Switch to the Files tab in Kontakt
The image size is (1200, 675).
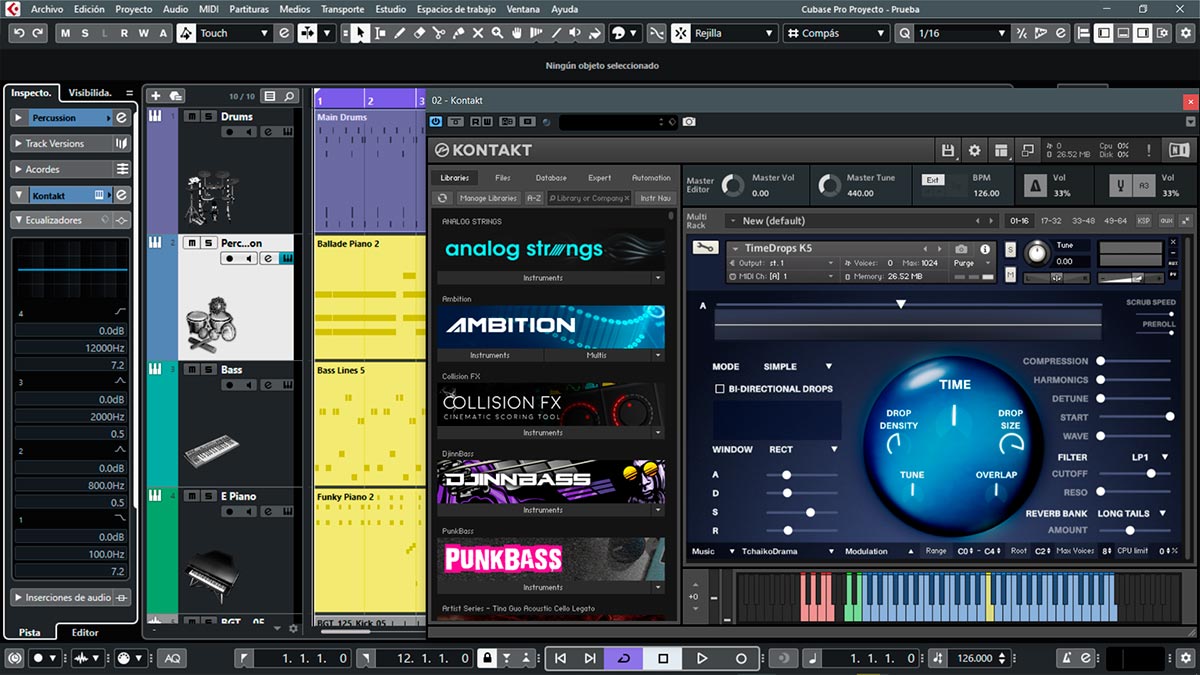pyautogui.click(x=503, y=178)
